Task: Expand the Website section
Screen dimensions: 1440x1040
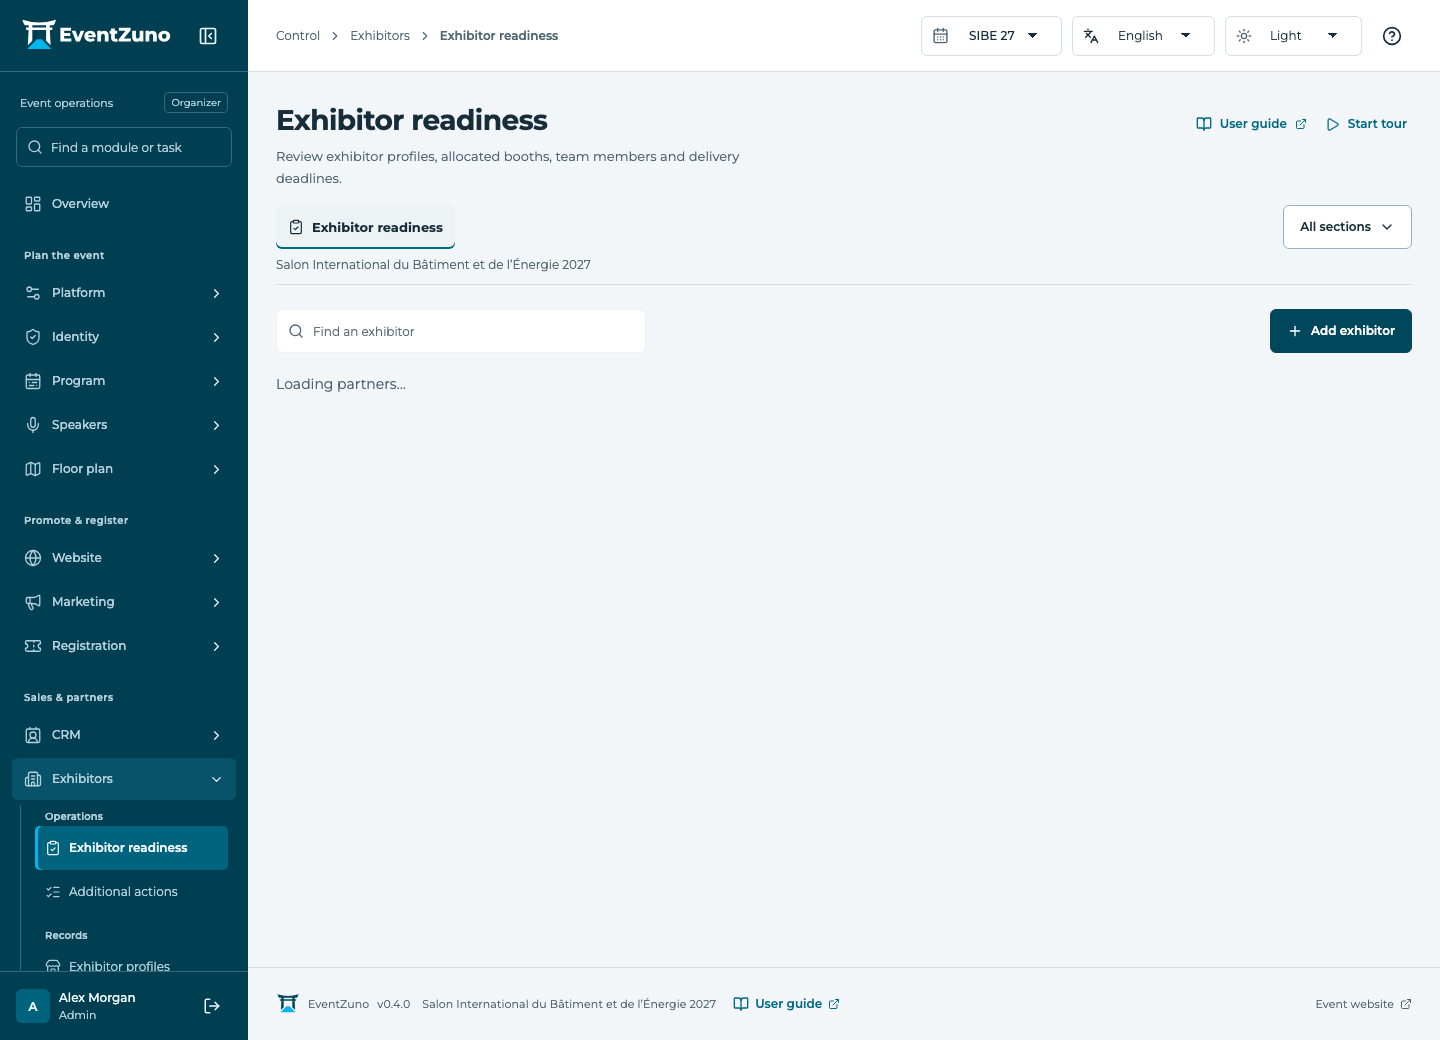Action: point(124,558)
